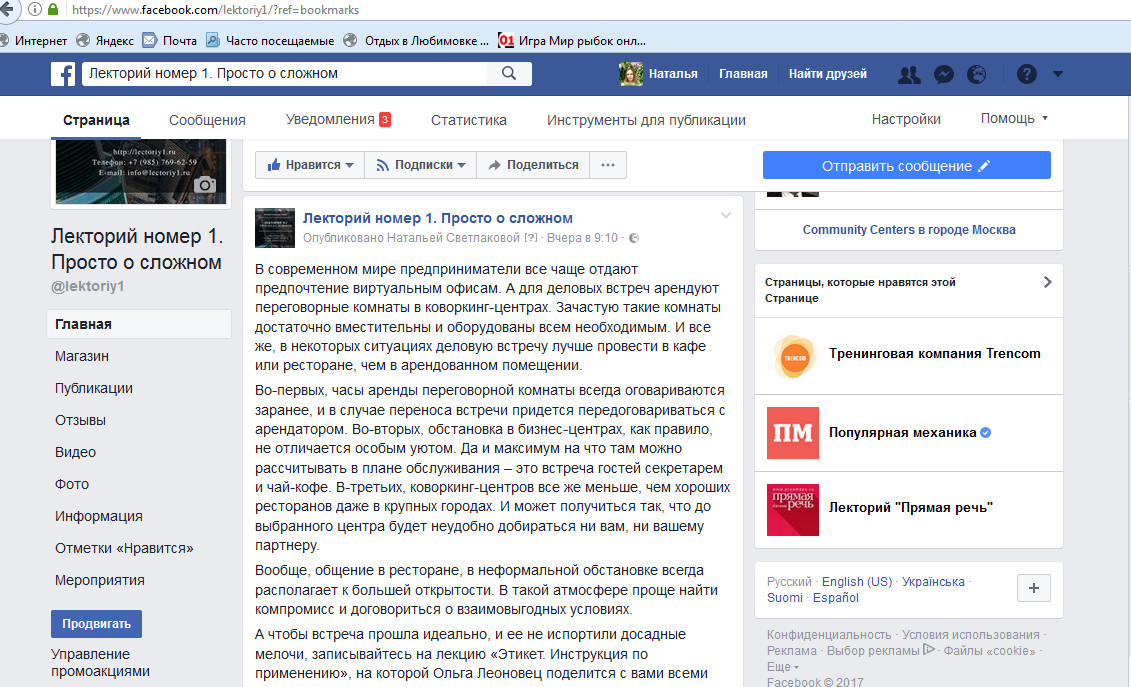
Task: Click the help question mark icon
Action: 1026,74
